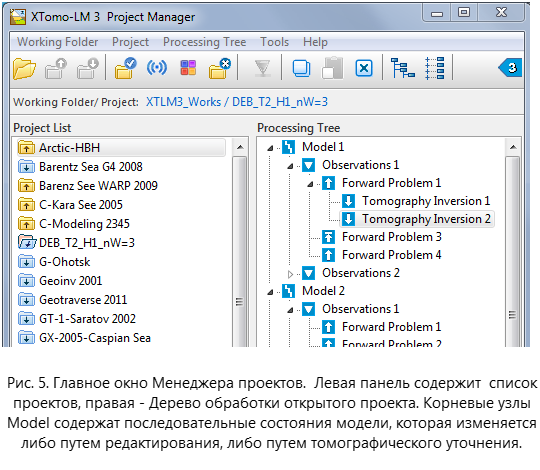This screenshot has width=540, height=470.
Task: Click the gray filter funnel icon
Action: [x=262, y=68]
